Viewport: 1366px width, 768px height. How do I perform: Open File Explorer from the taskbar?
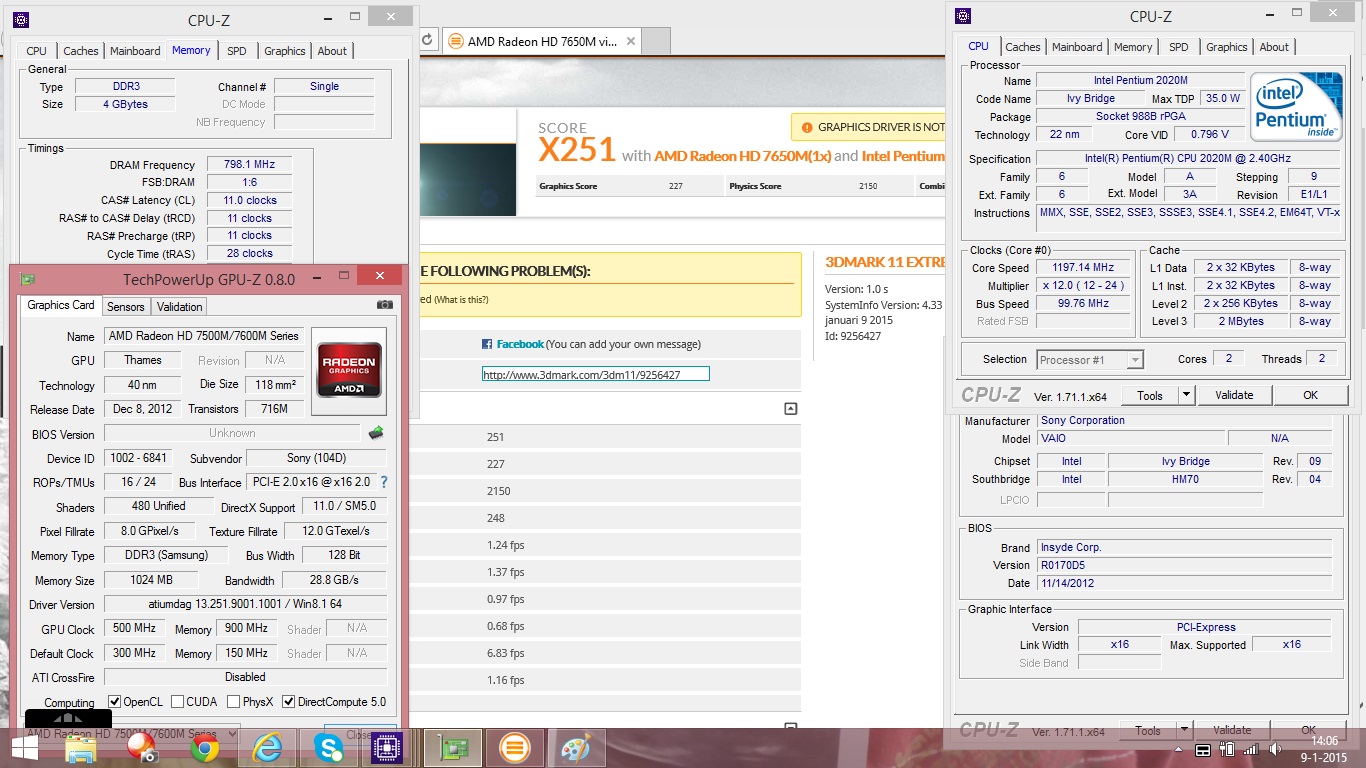coord(80,749)
